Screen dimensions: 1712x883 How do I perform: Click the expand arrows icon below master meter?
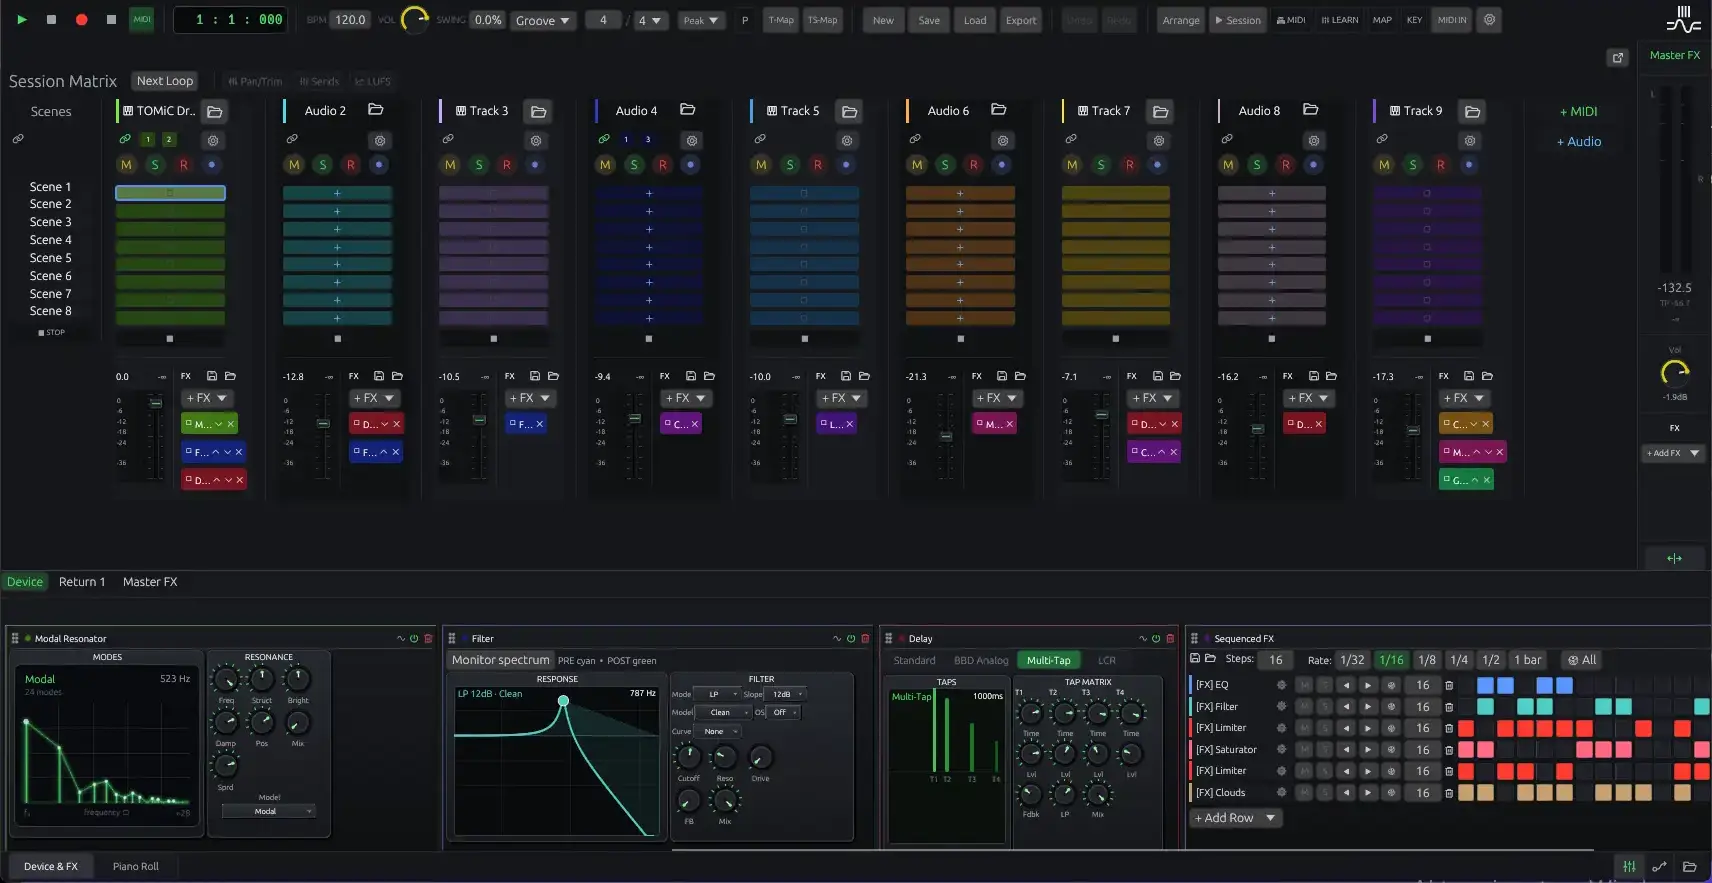pos(1674,559)
